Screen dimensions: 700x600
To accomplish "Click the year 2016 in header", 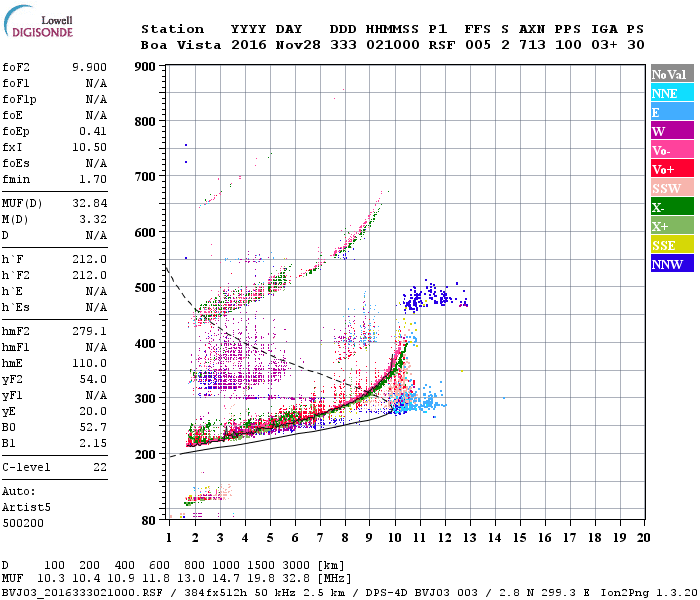I will [249, 45].
